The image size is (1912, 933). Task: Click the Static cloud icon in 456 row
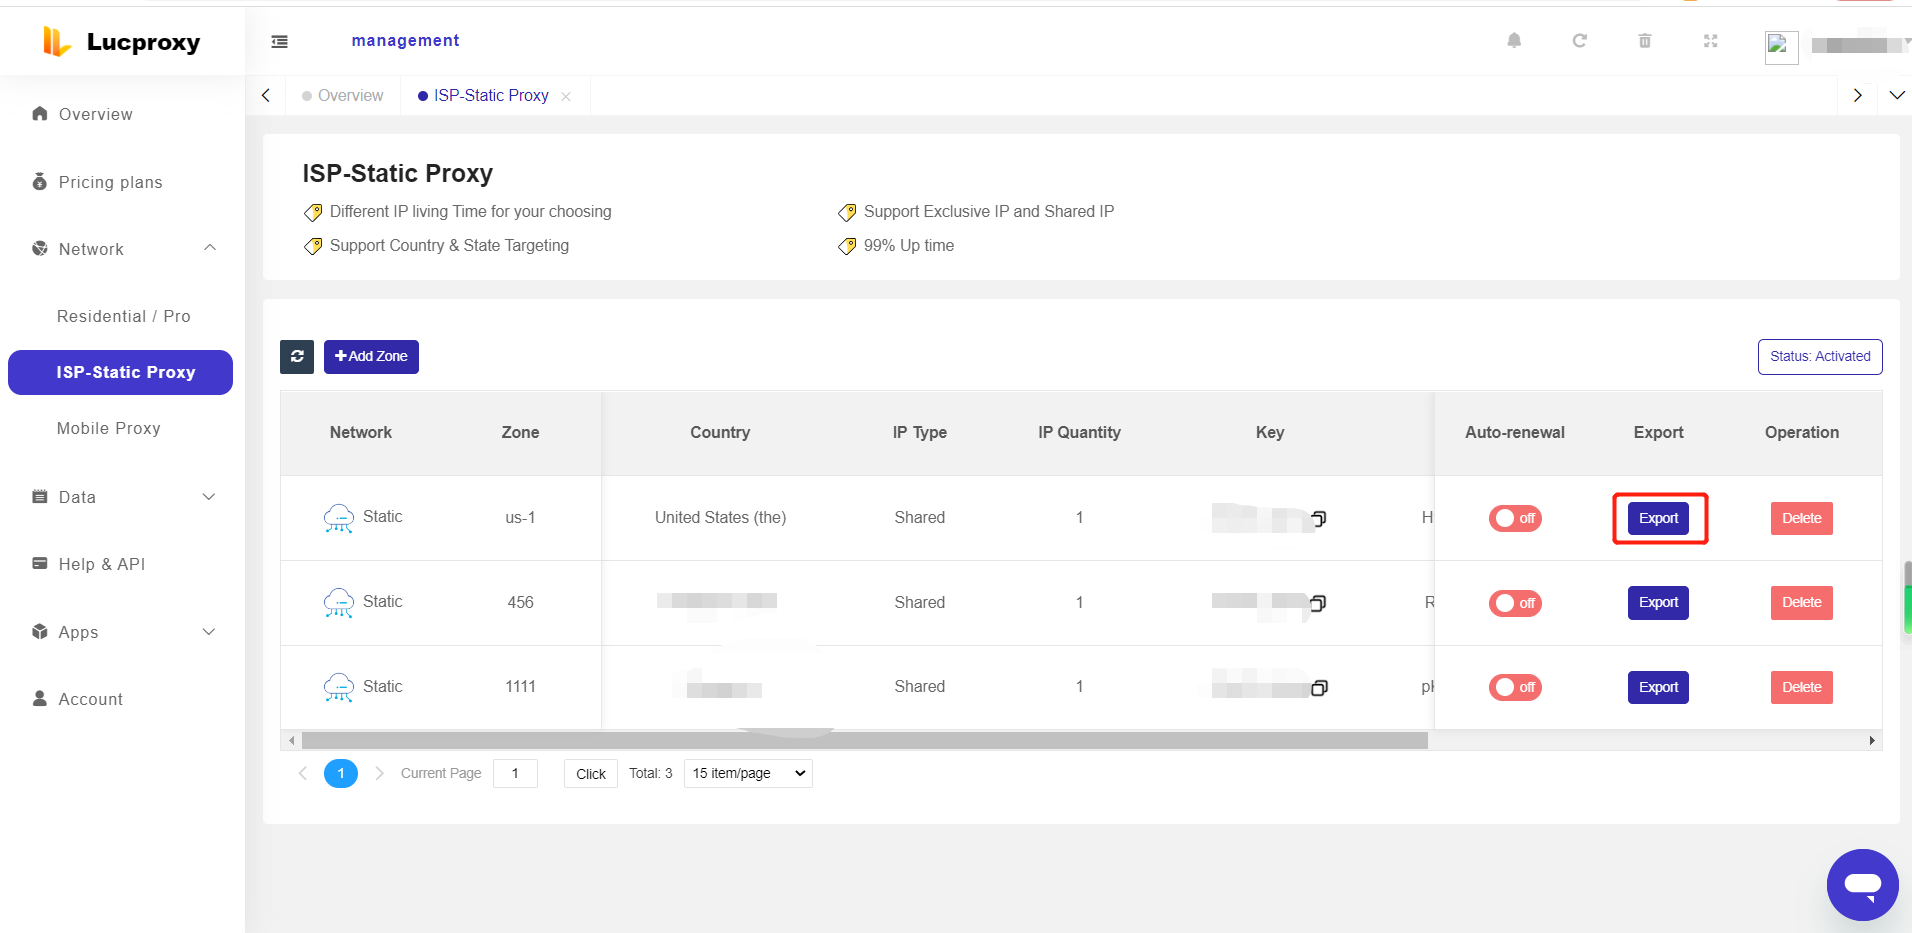pyautogui.click(x=339, y=602)
